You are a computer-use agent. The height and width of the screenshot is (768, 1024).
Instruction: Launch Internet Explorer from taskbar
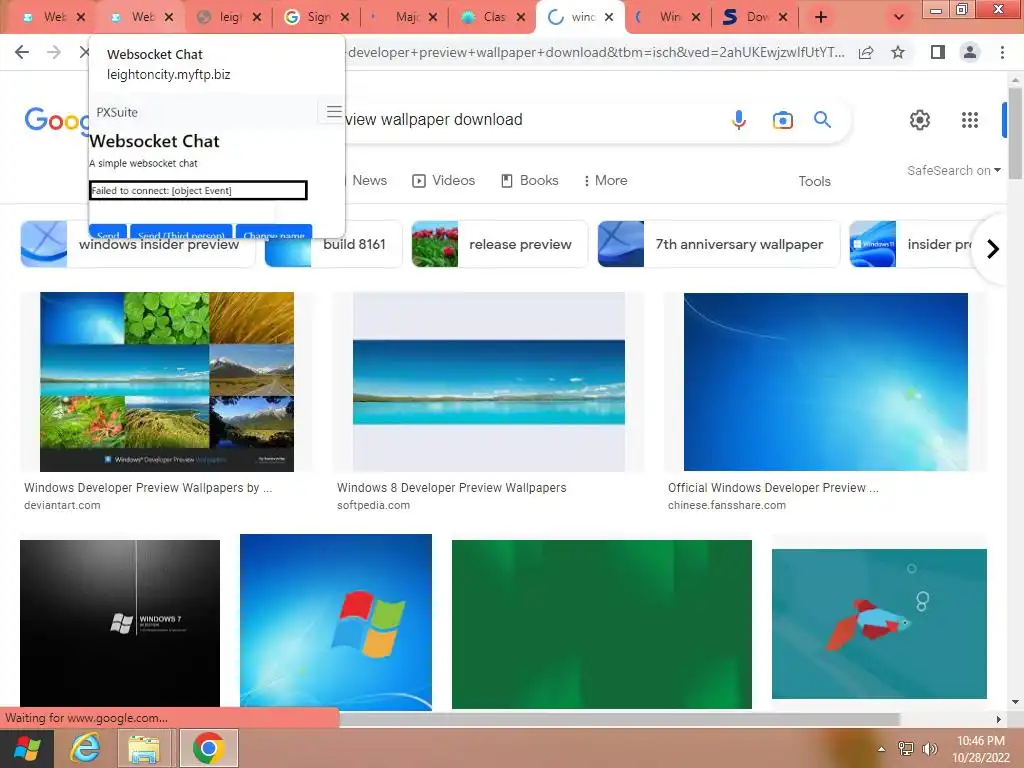point(85,748)
